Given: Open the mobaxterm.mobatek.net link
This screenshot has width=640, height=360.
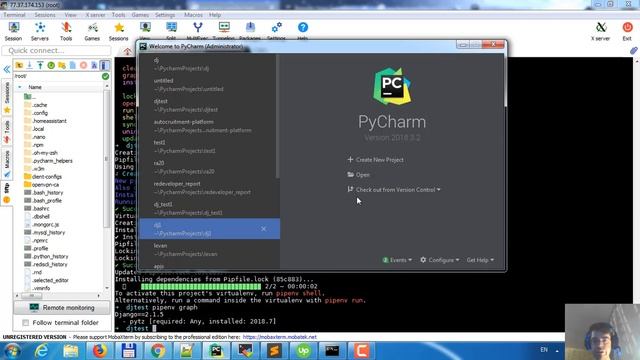Looking at the screenshot, I should (x=280, y=337).
